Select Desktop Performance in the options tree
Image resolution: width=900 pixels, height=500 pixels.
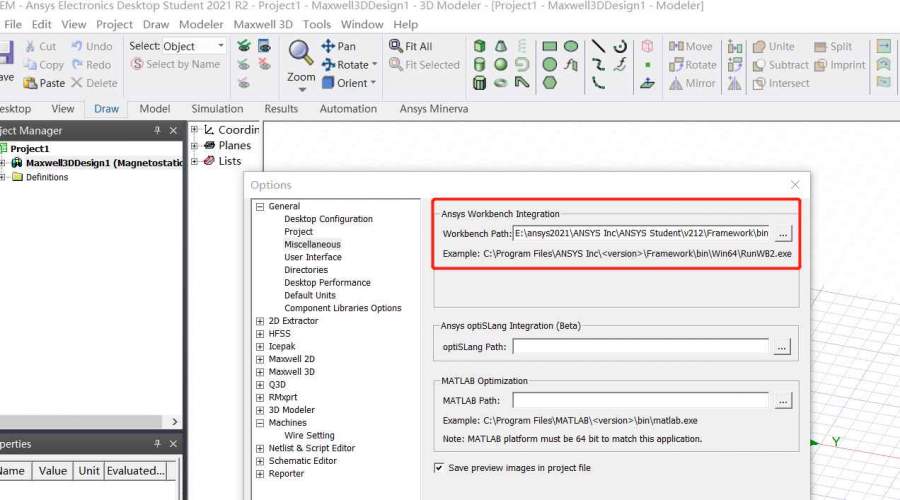(x=327, y=283)
